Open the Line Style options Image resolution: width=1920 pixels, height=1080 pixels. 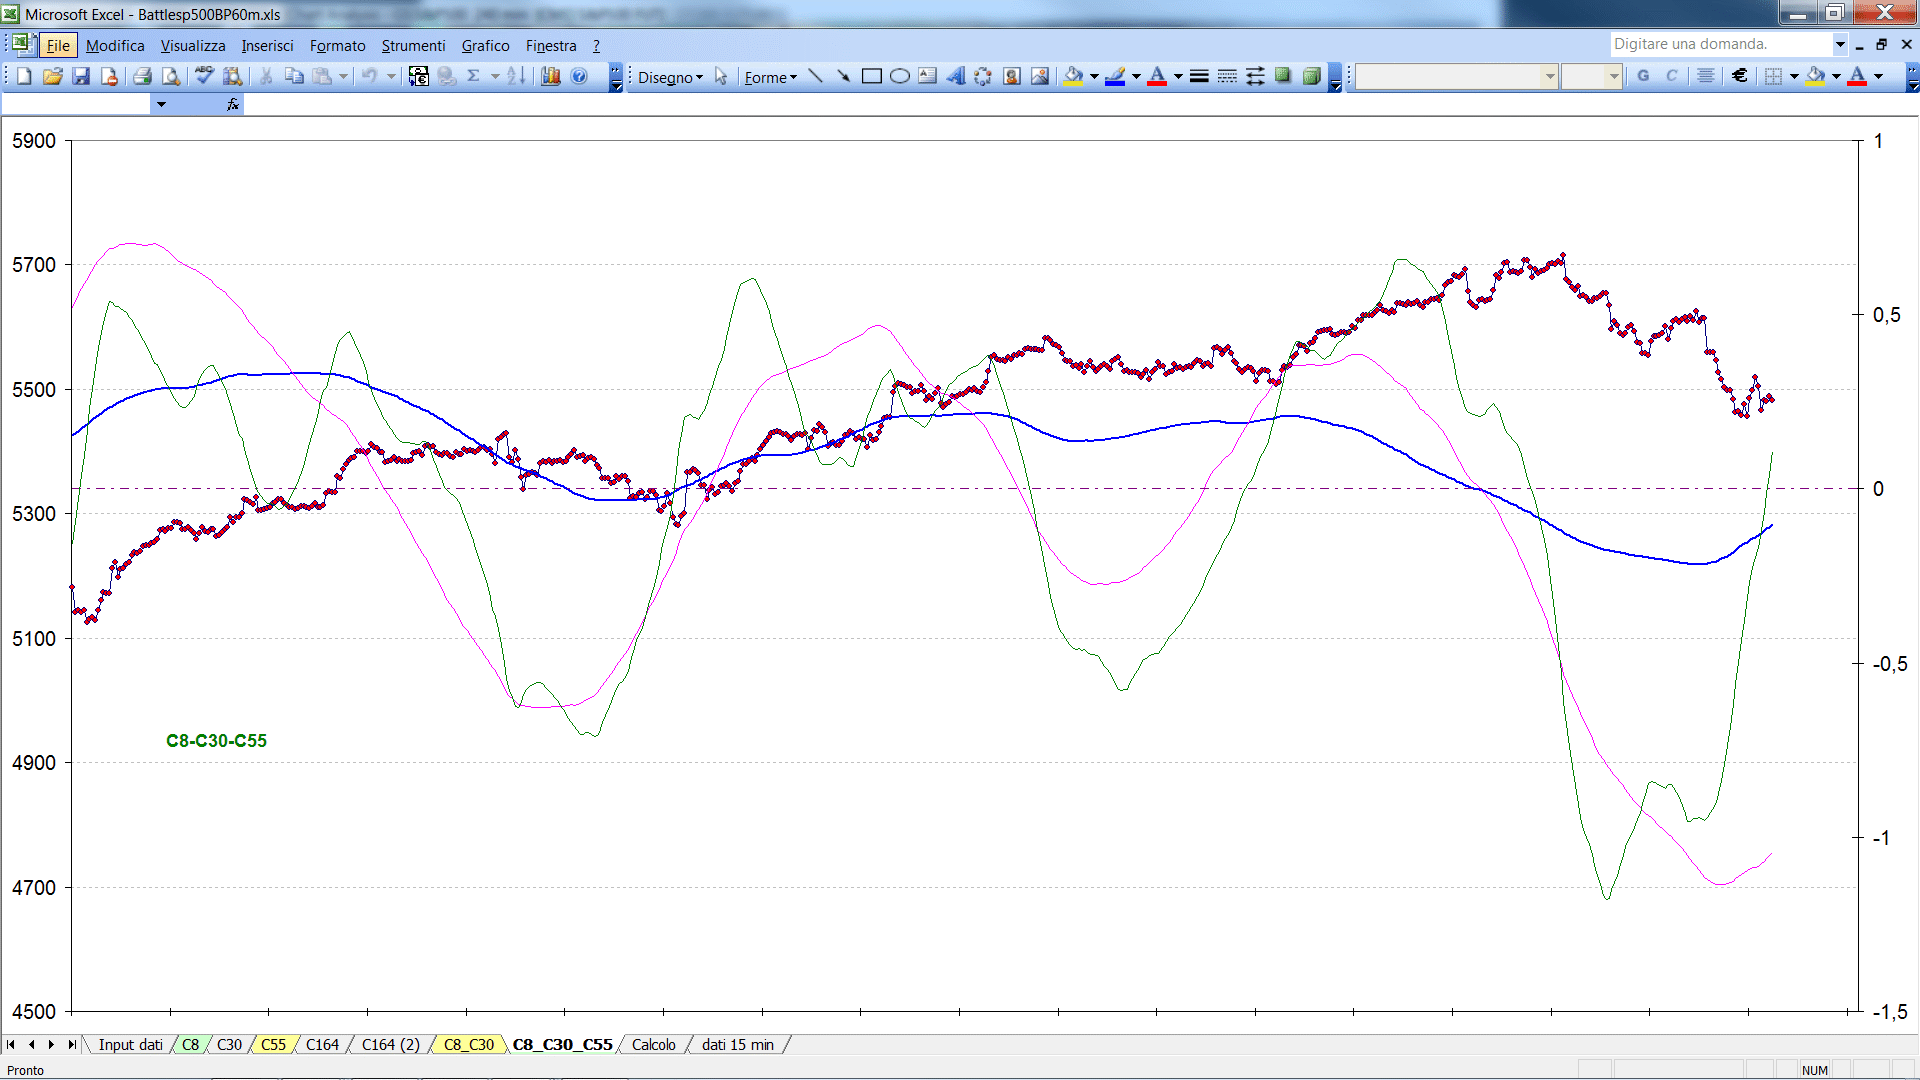click(x=1199, y=76)
